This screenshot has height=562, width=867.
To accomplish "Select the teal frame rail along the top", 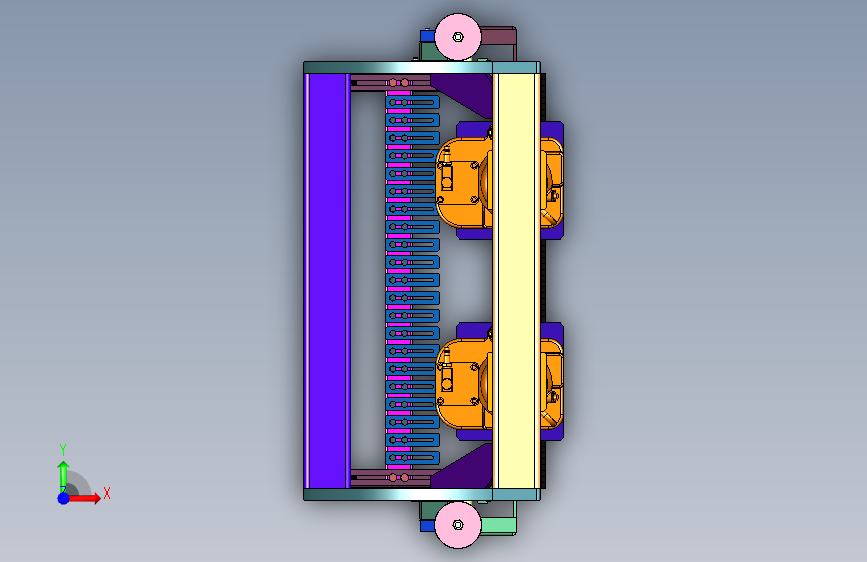I will (422, 67).
